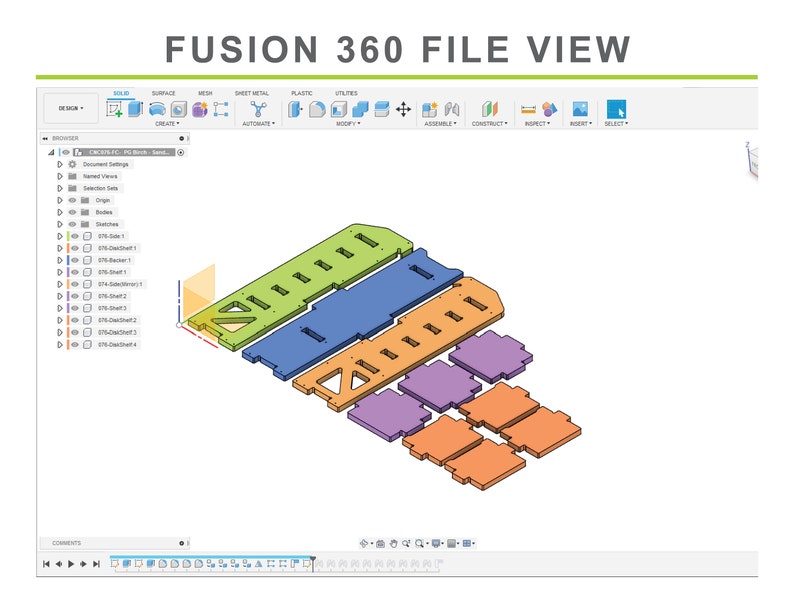Collapse the BROWSER panel
Image resolution: width=794 pixels, height=613 pixels.
(x=45, y=138)
